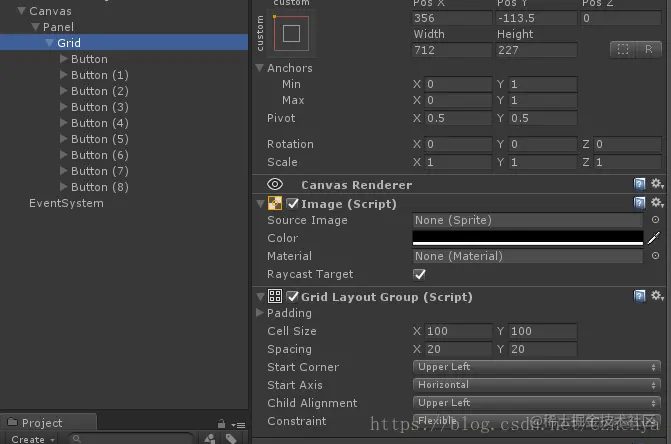671x444 pixels.
Task: Click the Project search field
Action: (x=131, y=439)
